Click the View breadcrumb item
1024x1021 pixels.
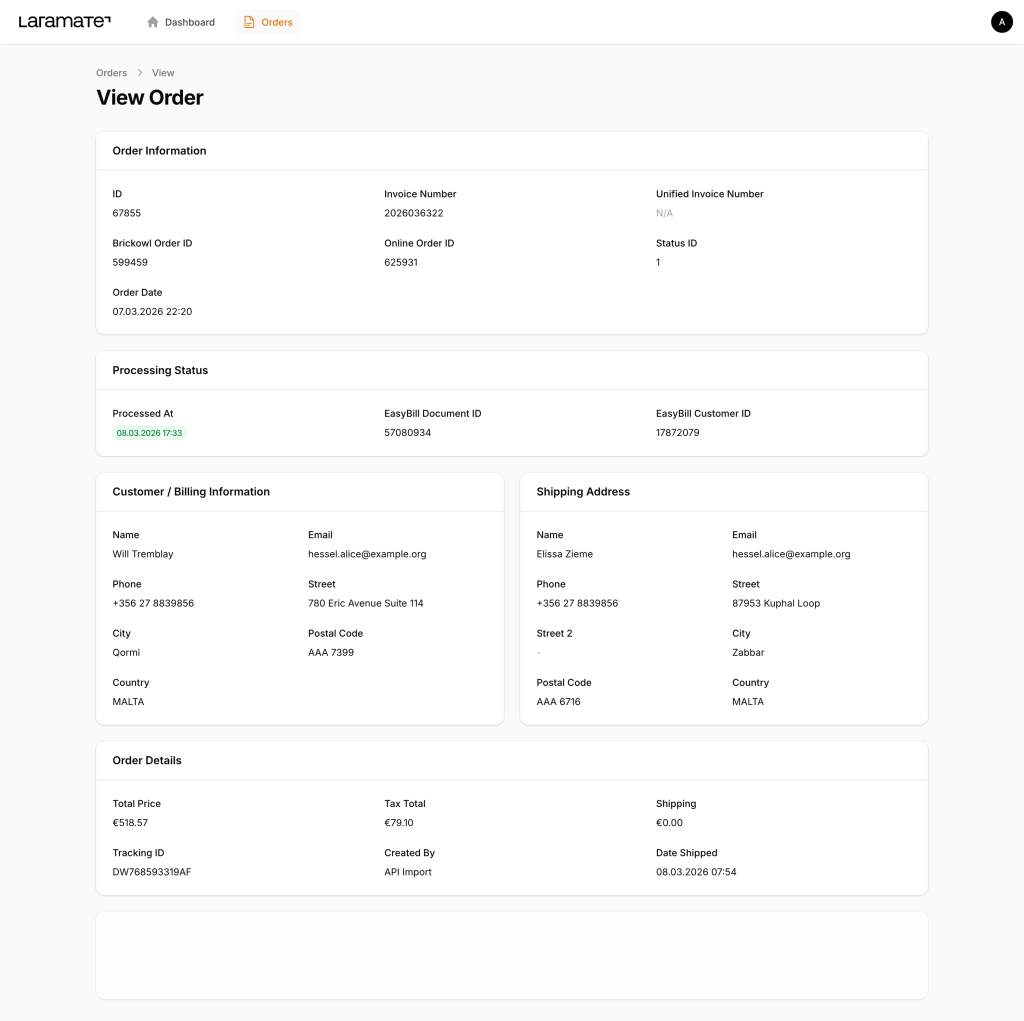[163, 73]
